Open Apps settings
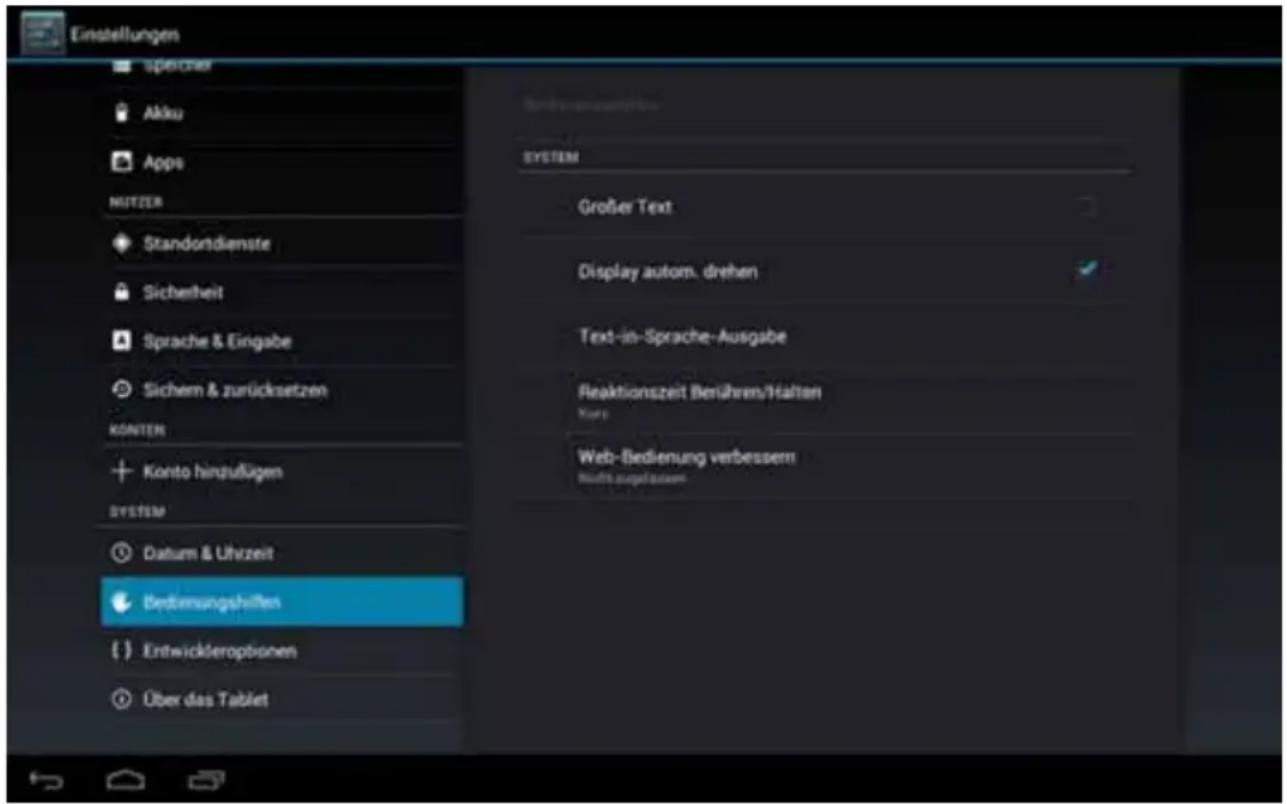The width and height of the screenshot is (1287, 804). 282,162
